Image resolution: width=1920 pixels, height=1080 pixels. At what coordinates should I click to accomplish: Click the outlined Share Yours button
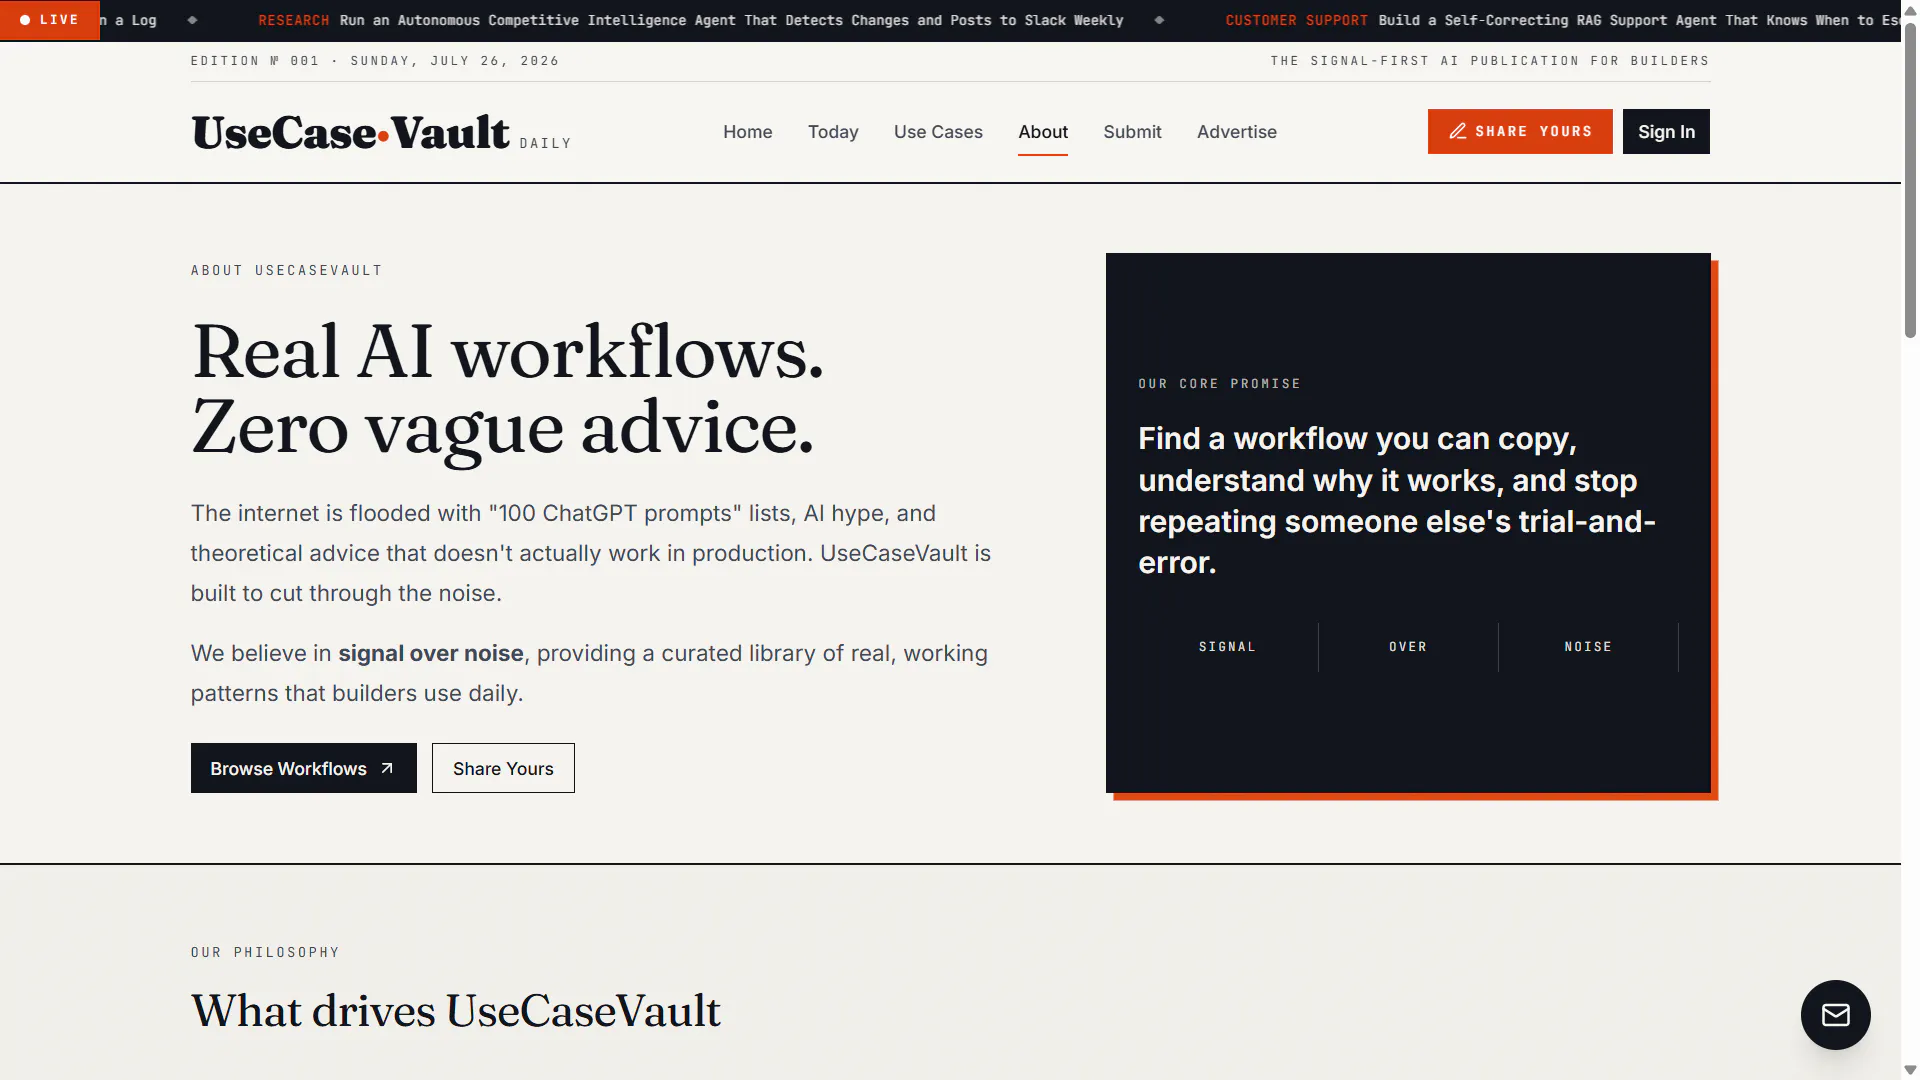coord(503,768)
